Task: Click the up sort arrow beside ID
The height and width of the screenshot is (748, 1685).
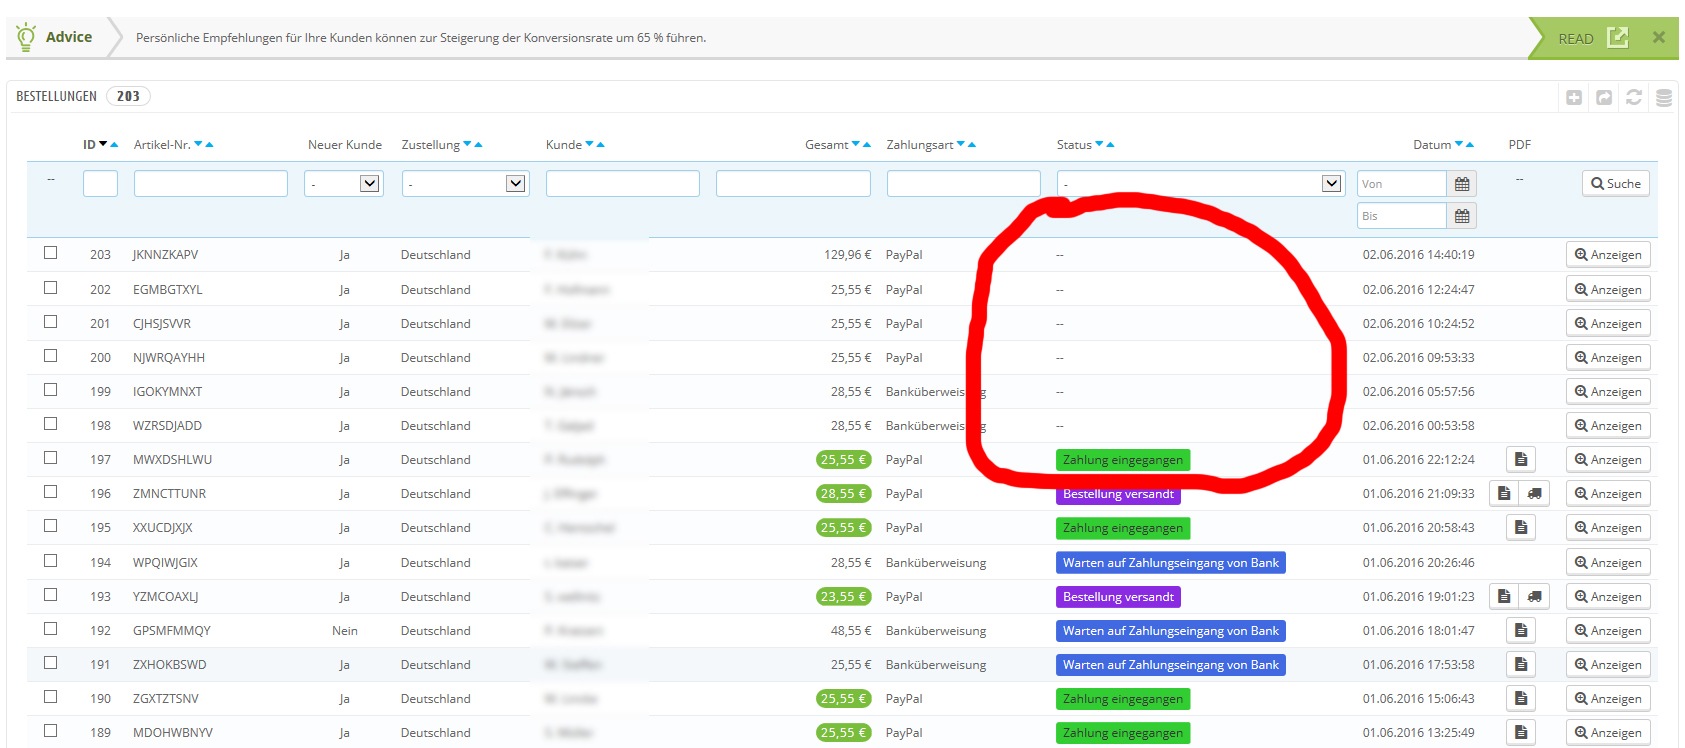Action: pyautogui.click(x=114, y=145)
